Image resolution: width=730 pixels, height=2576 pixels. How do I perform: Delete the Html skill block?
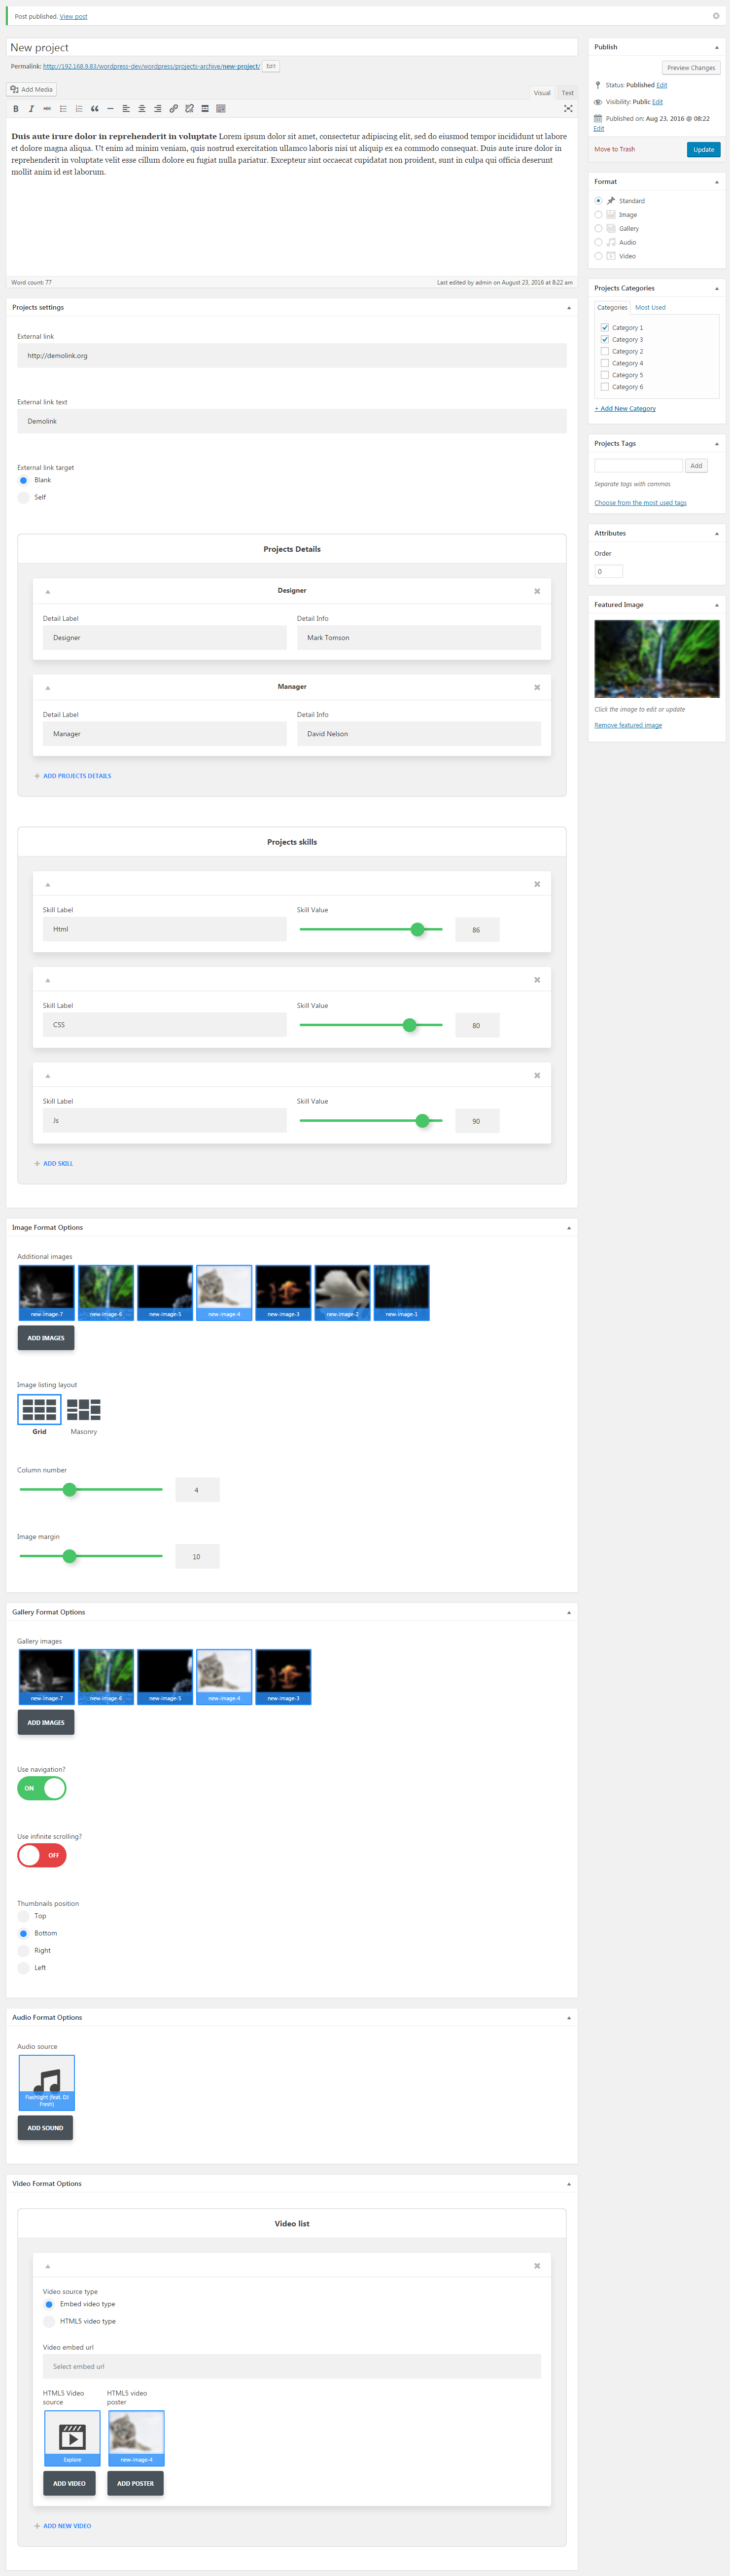[x=537, y=884]
